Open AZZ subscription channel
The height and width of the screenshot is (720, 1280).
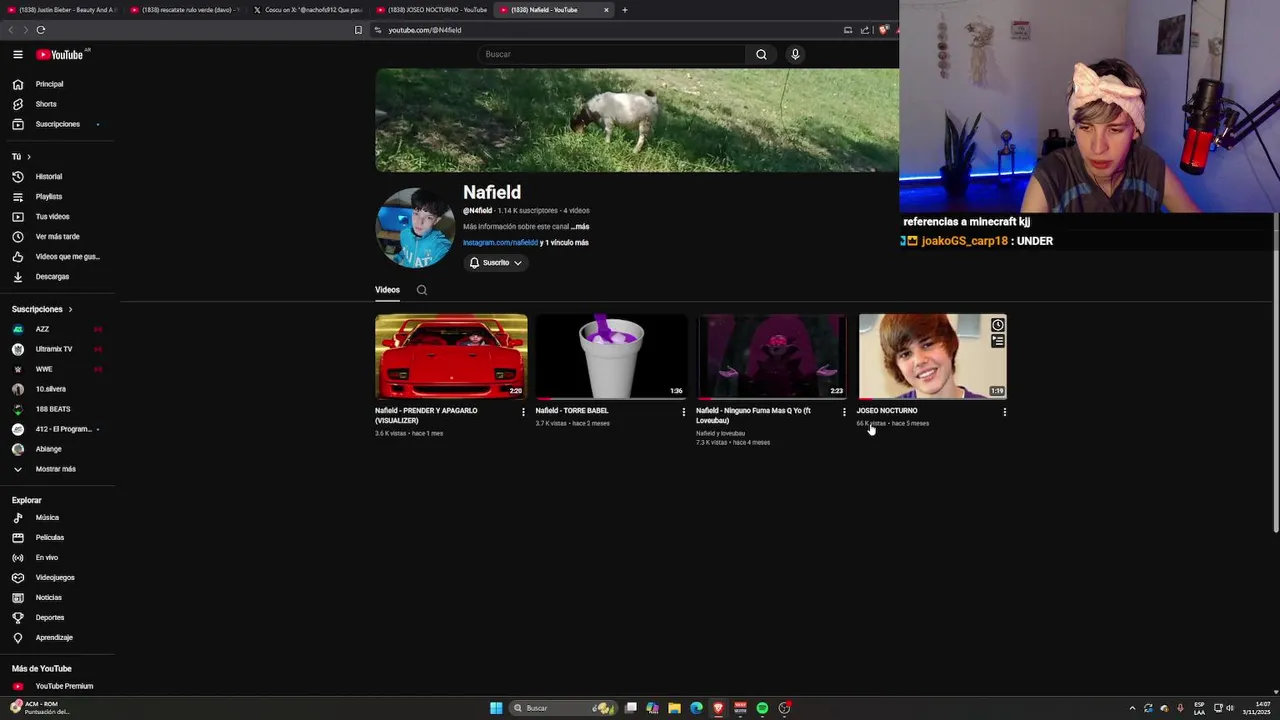point(42,329)
